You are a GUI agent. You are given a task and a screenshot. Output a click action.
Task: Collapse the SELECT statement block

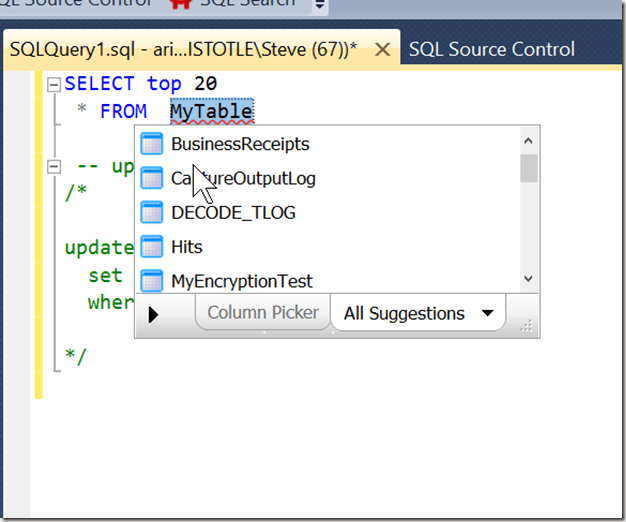pos(54,85)
